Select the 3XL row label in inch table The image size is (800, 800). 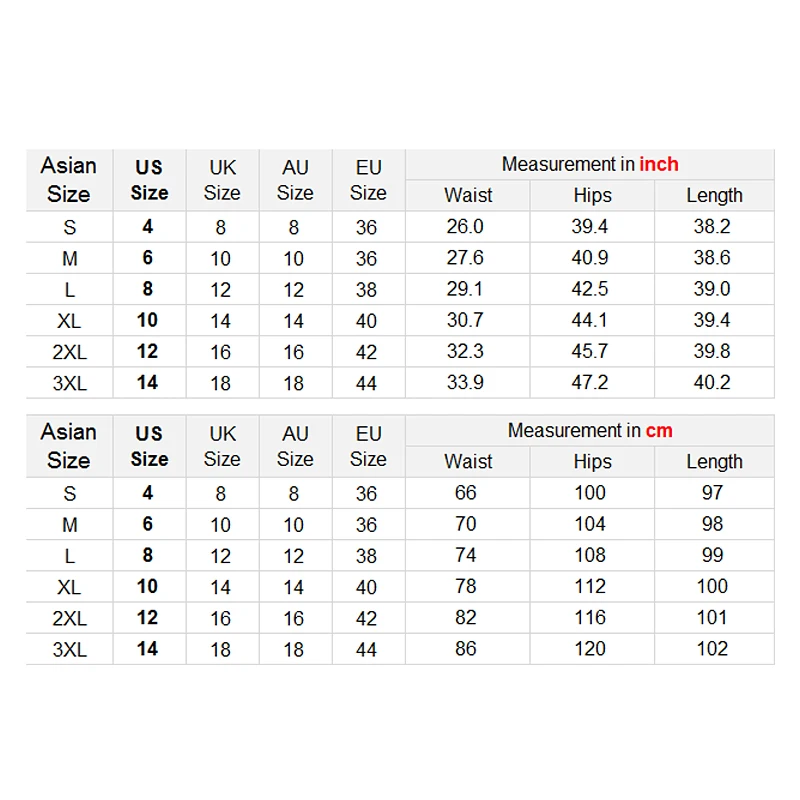click(69, 383)
